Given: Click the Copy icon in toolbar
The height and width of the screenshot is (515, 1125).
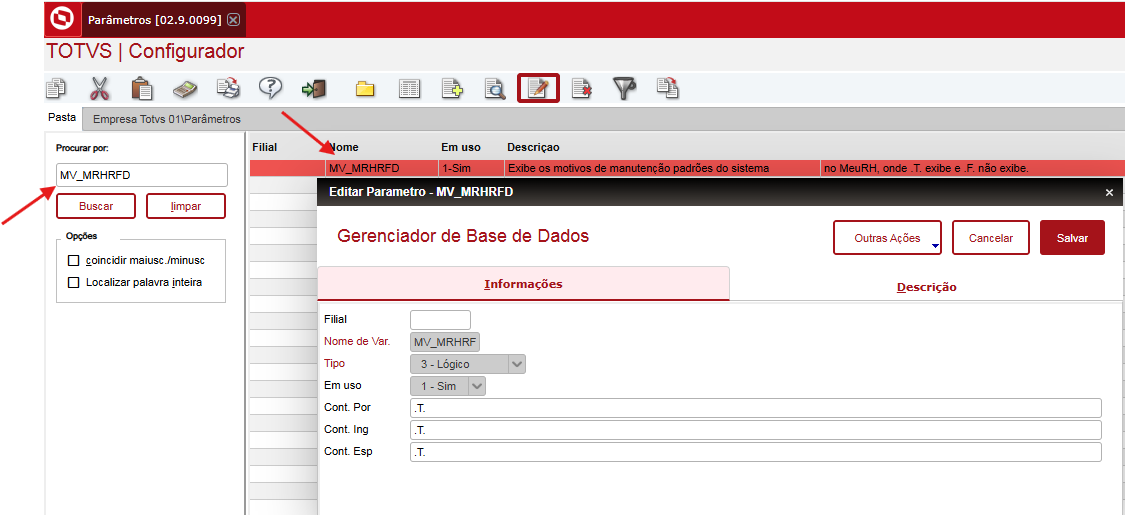Looking at the screenshot, I should pos(56,89).
